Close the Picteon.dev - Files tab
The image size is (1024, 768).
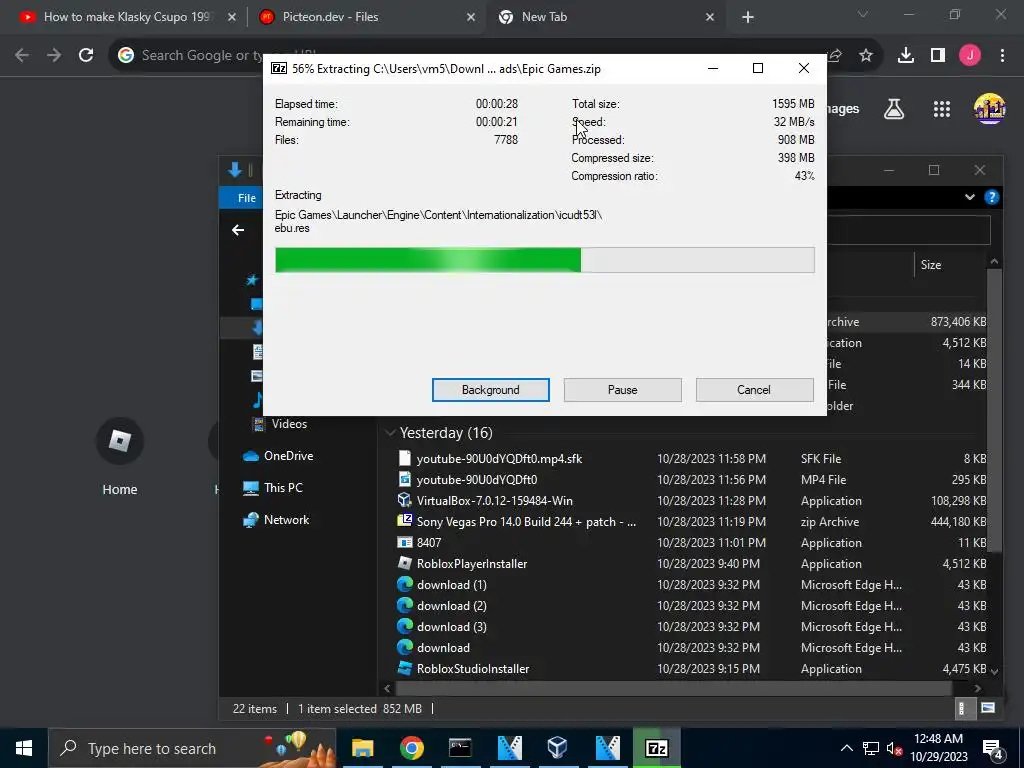(470, 17)
